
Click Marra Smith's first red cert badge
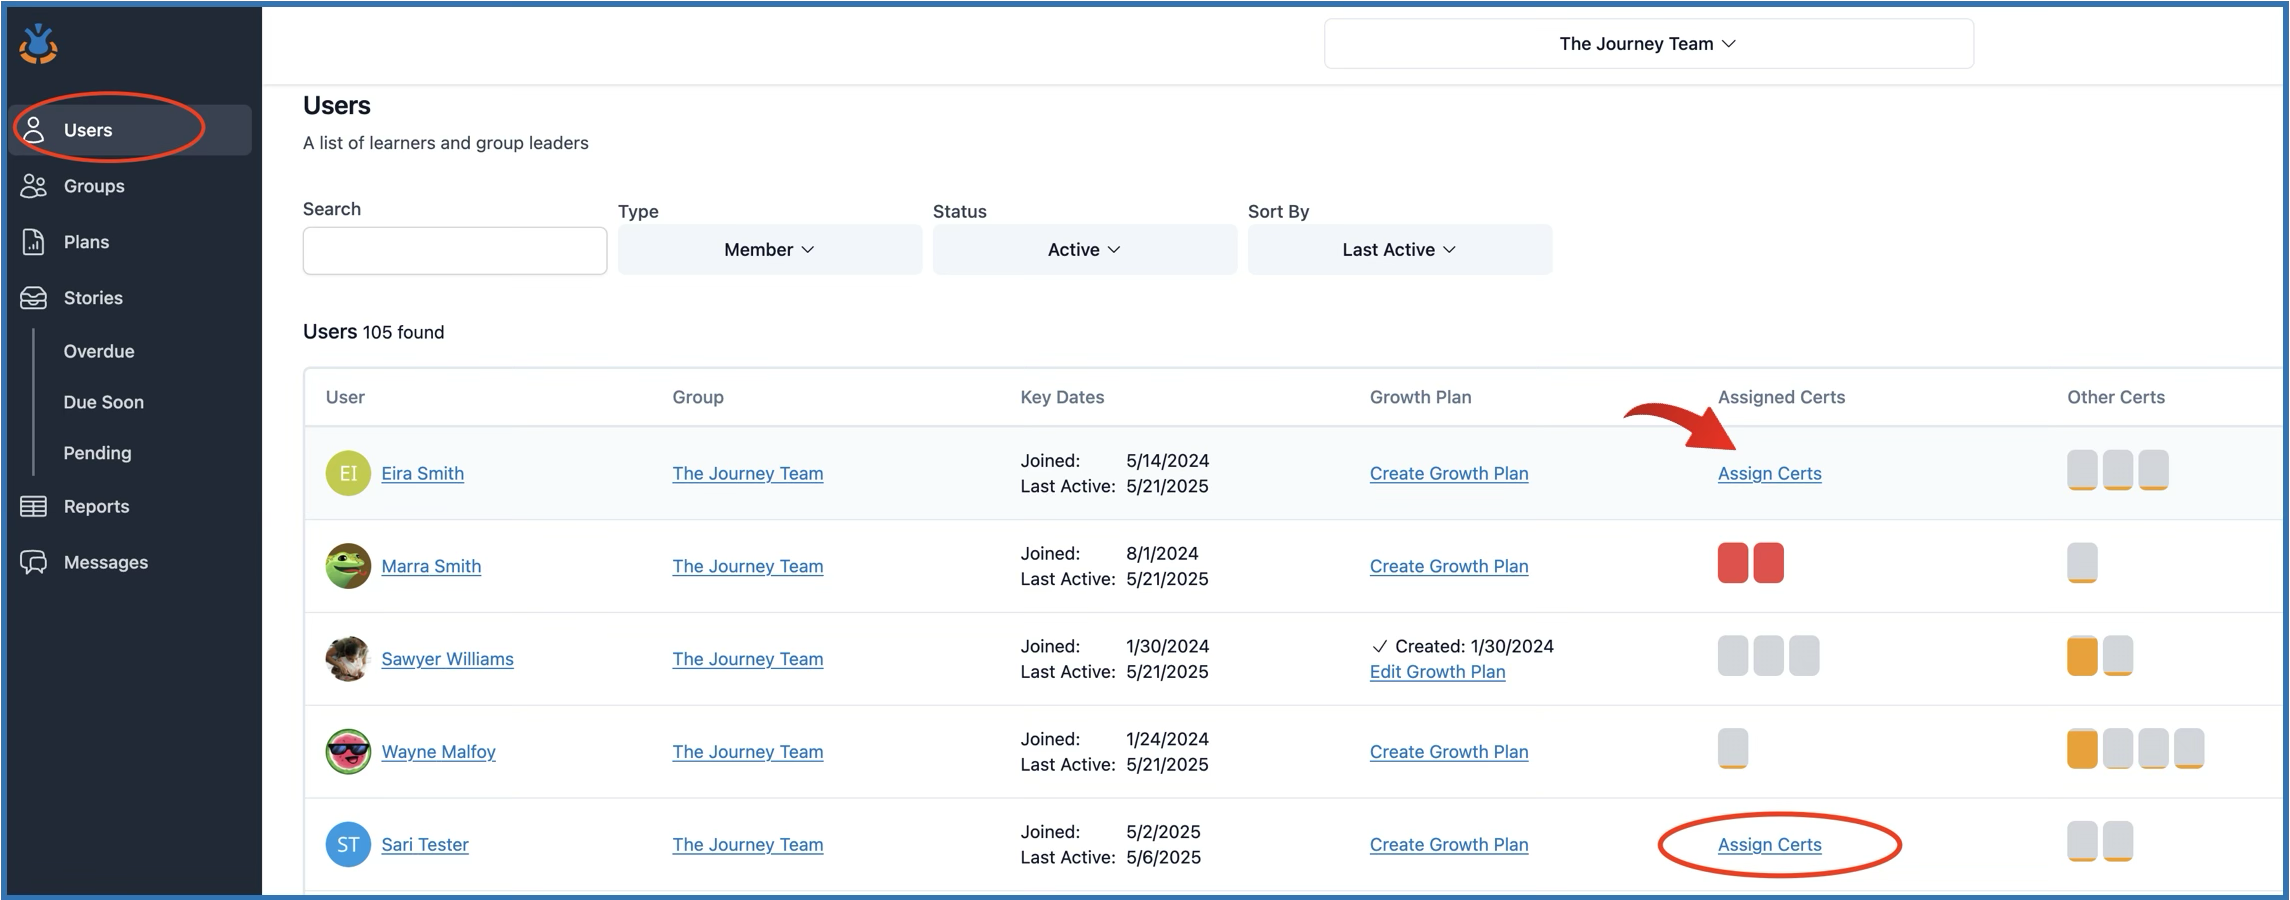coord(1732,563)
